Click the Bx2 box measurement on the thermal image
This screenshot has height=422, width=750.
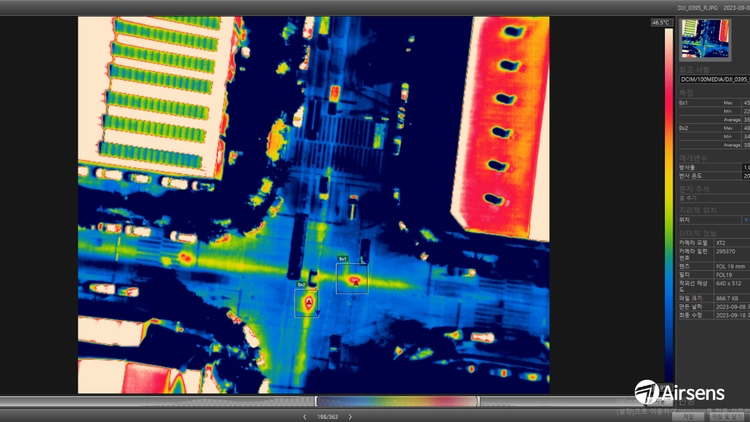(306, 303)
